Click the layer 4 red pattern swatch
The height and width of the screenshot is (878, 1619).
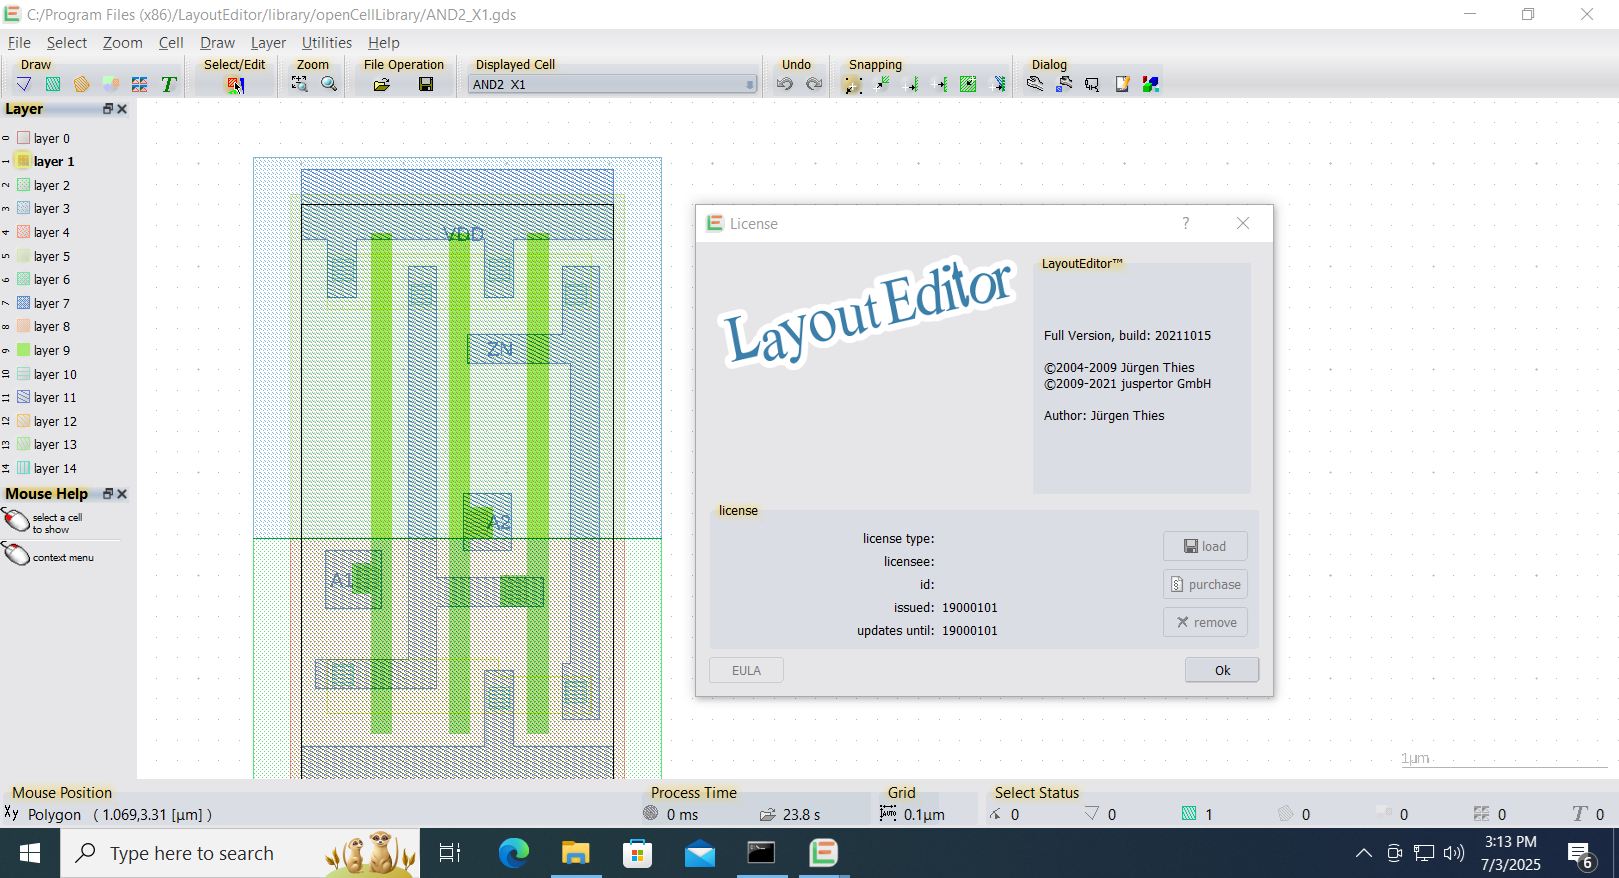pyautogui.click(x=24, y=232)
